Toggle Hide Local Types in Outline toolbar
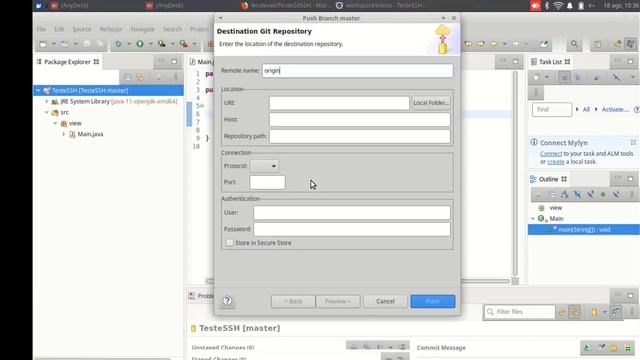This screenshot has width=640, height=360. [616, 195]
